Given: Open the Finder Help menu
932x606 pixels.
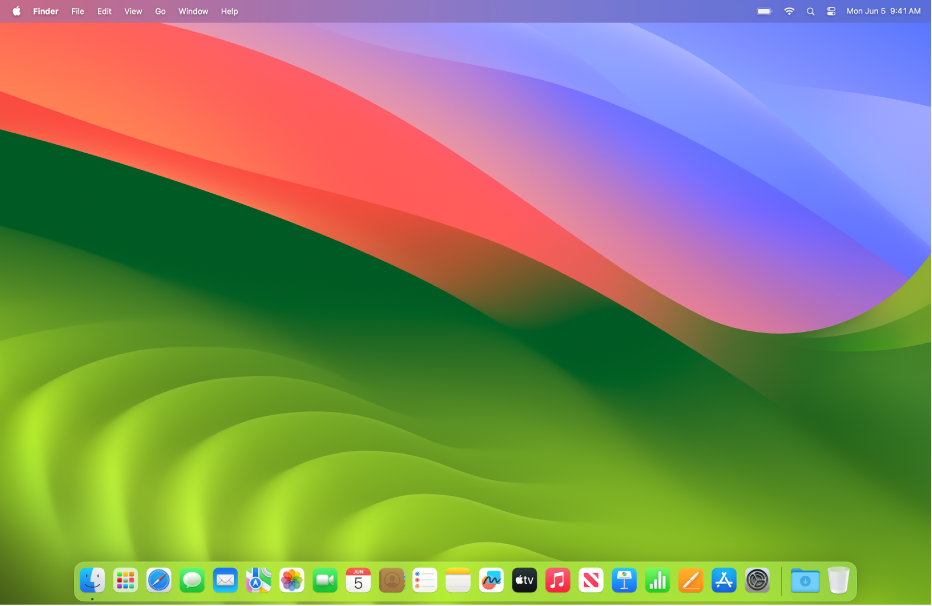Looking at the screenshot, I should point(229,11).
